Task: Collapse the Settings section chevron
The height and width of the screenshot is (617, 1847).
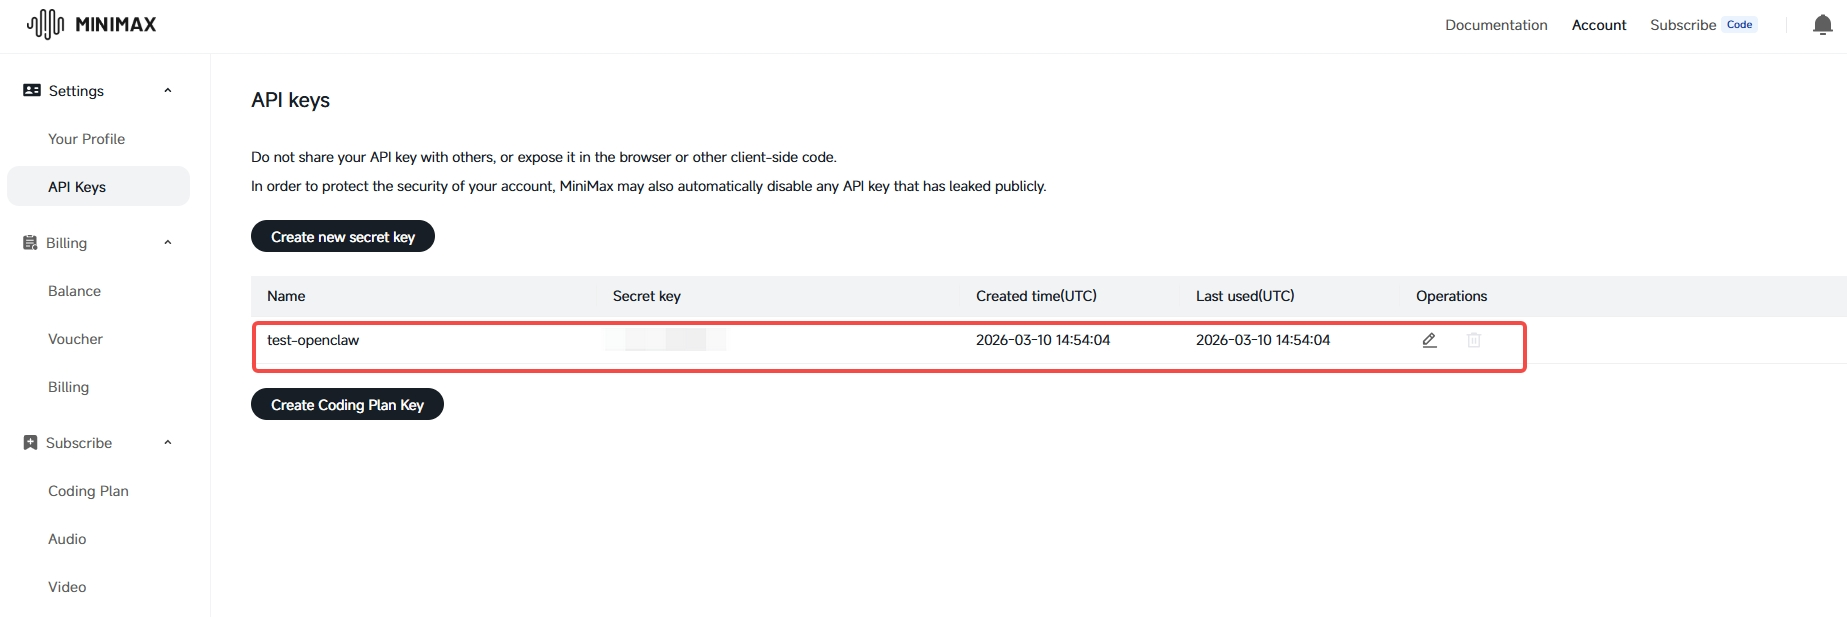Action: point(168,91)
